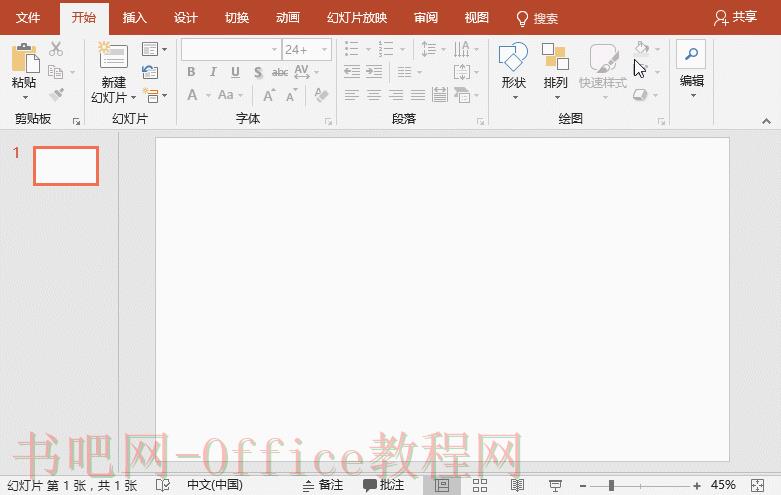The width and height of the screenshot is (781, 495).
Task: Switch to the 切换 tab
Action: click(237, 18)
